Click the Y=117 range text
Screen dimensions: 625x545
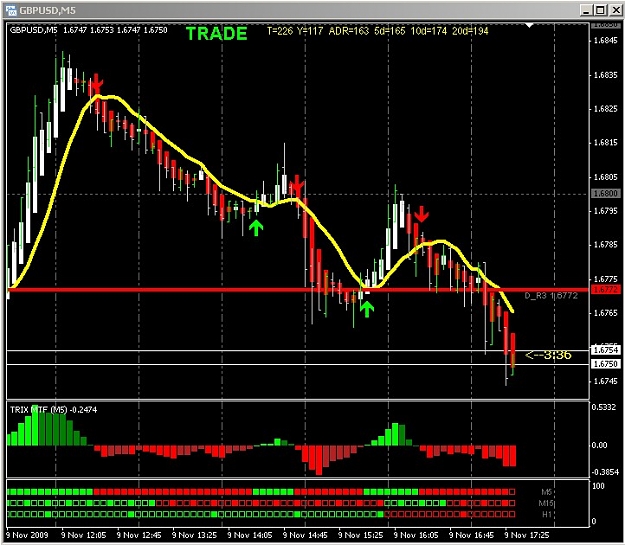tap(310, 31)
